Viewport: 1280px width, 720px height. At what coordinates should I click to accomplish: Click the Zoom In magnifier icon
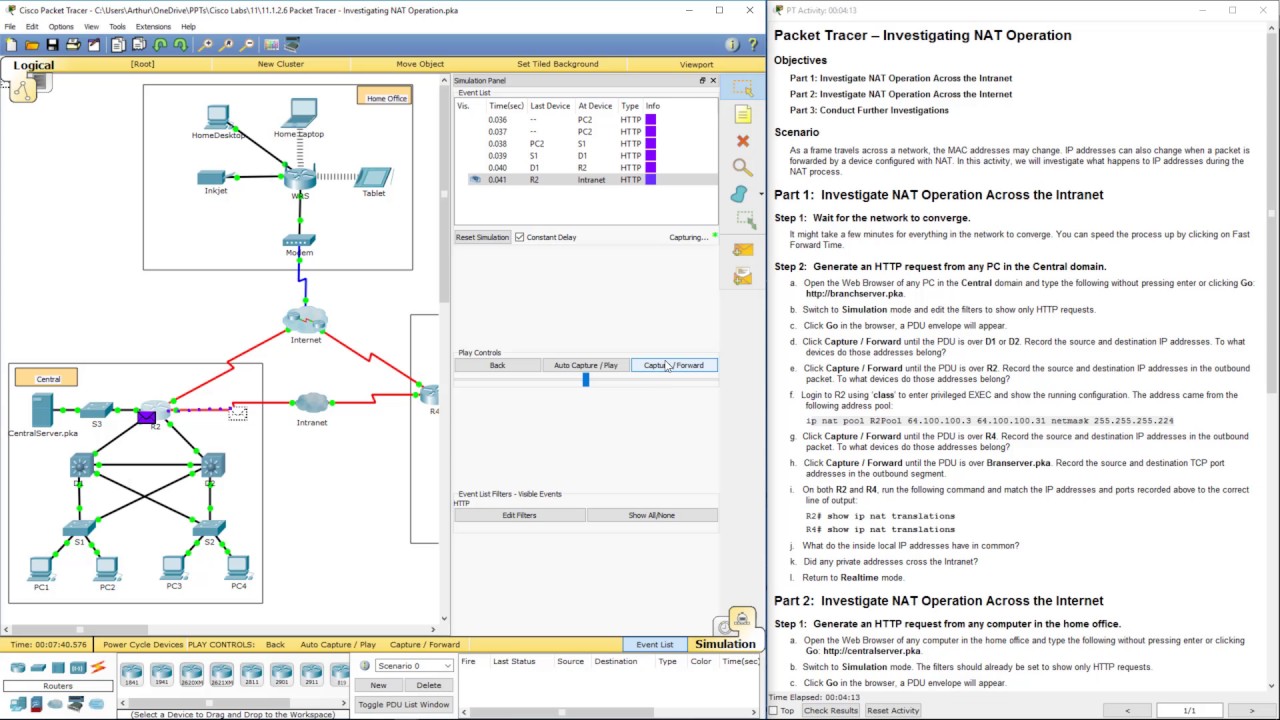[x=206, y=45]
